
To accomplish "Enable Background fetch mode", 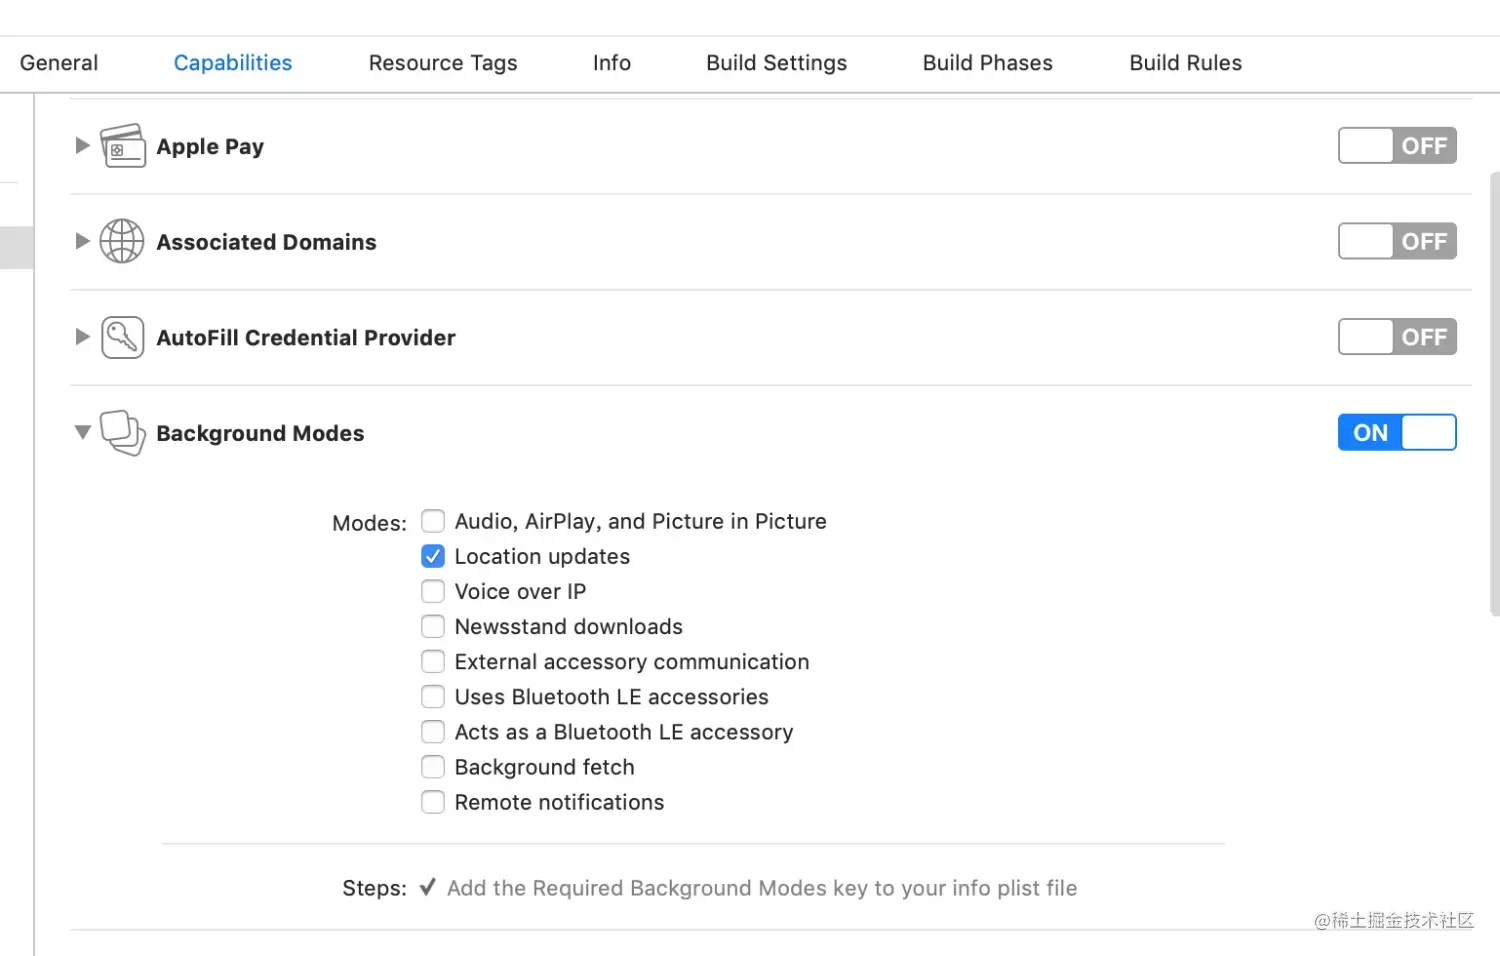I will (433, 767).
